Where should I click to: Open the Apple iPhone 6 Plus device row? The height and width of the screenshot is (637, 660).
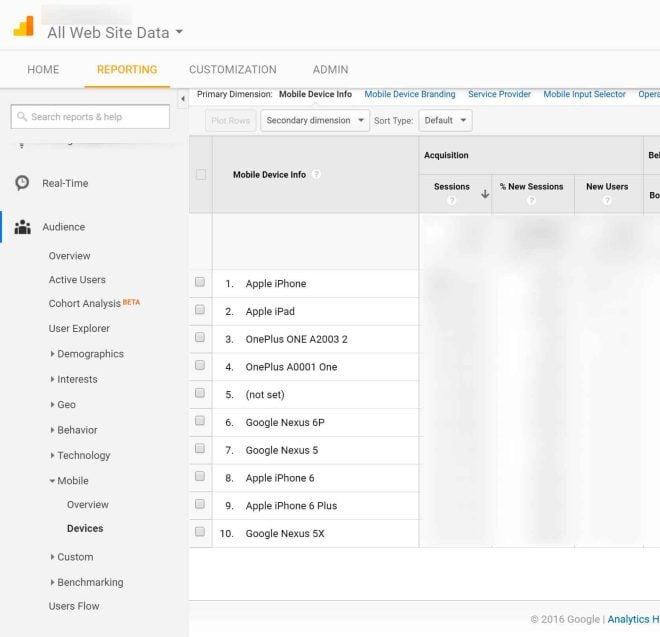click(291, 506)
